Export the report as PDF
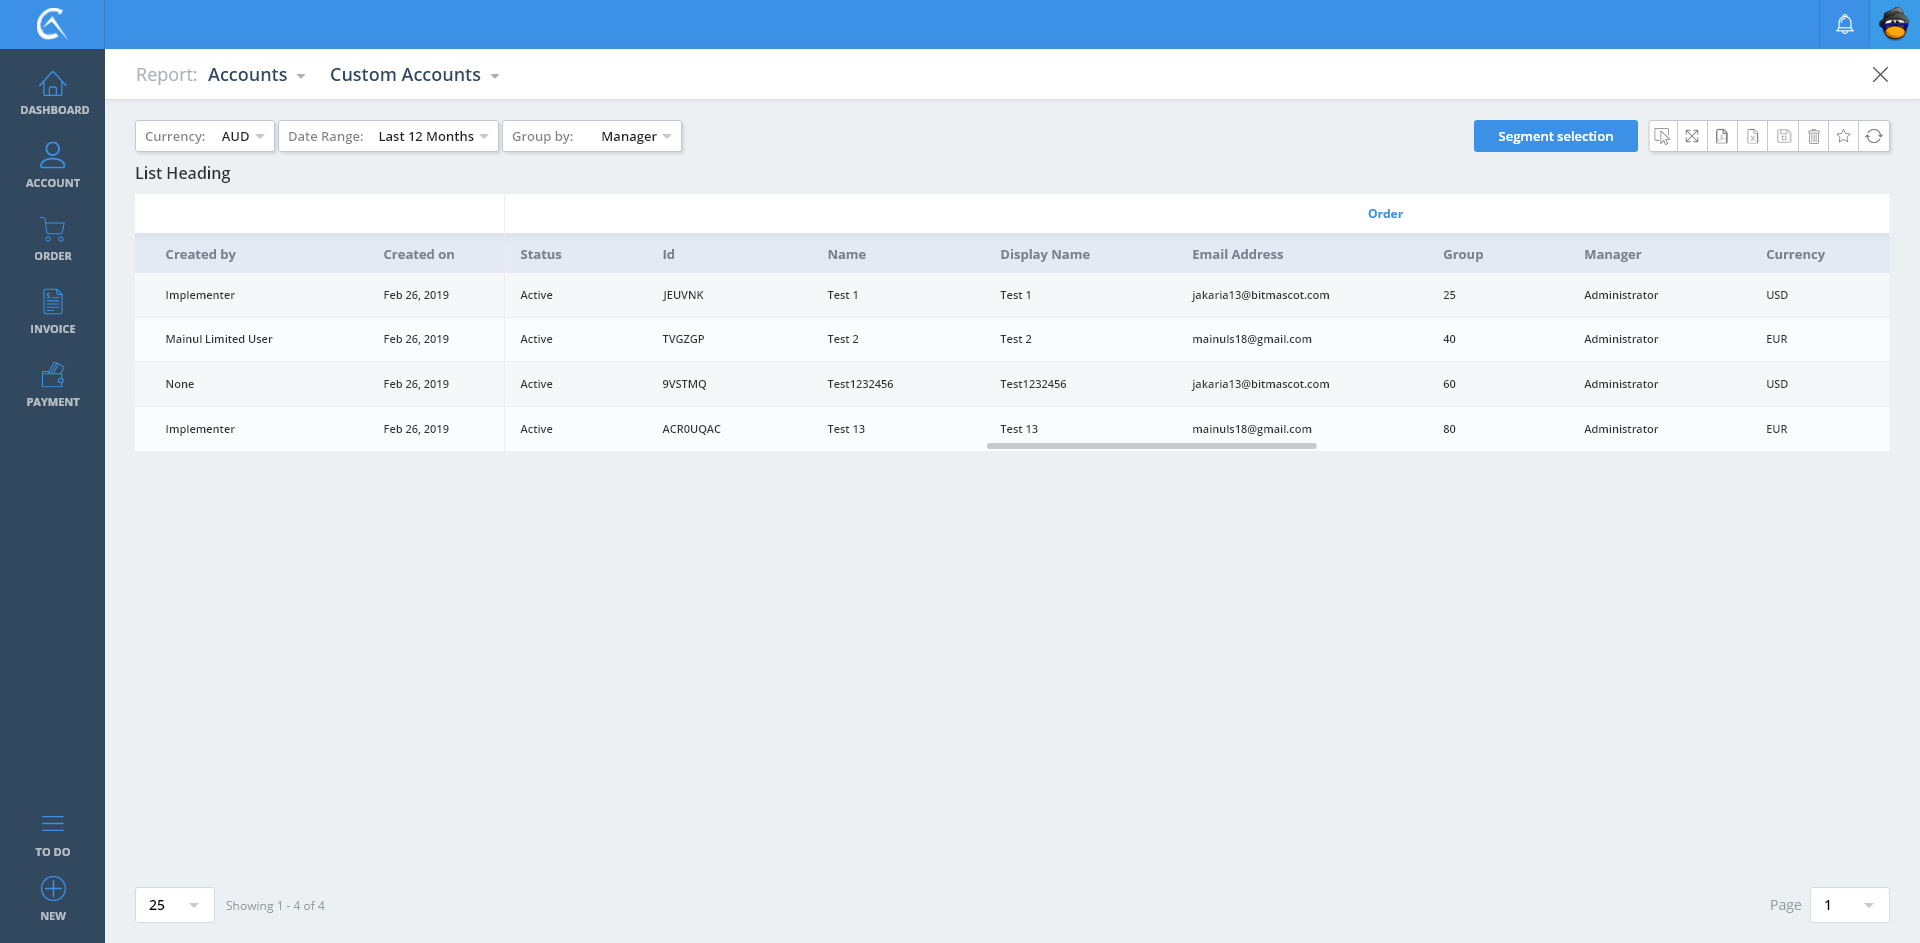Image resolution: width=1920 pixels, height=943 pixels. point(1722,136)
